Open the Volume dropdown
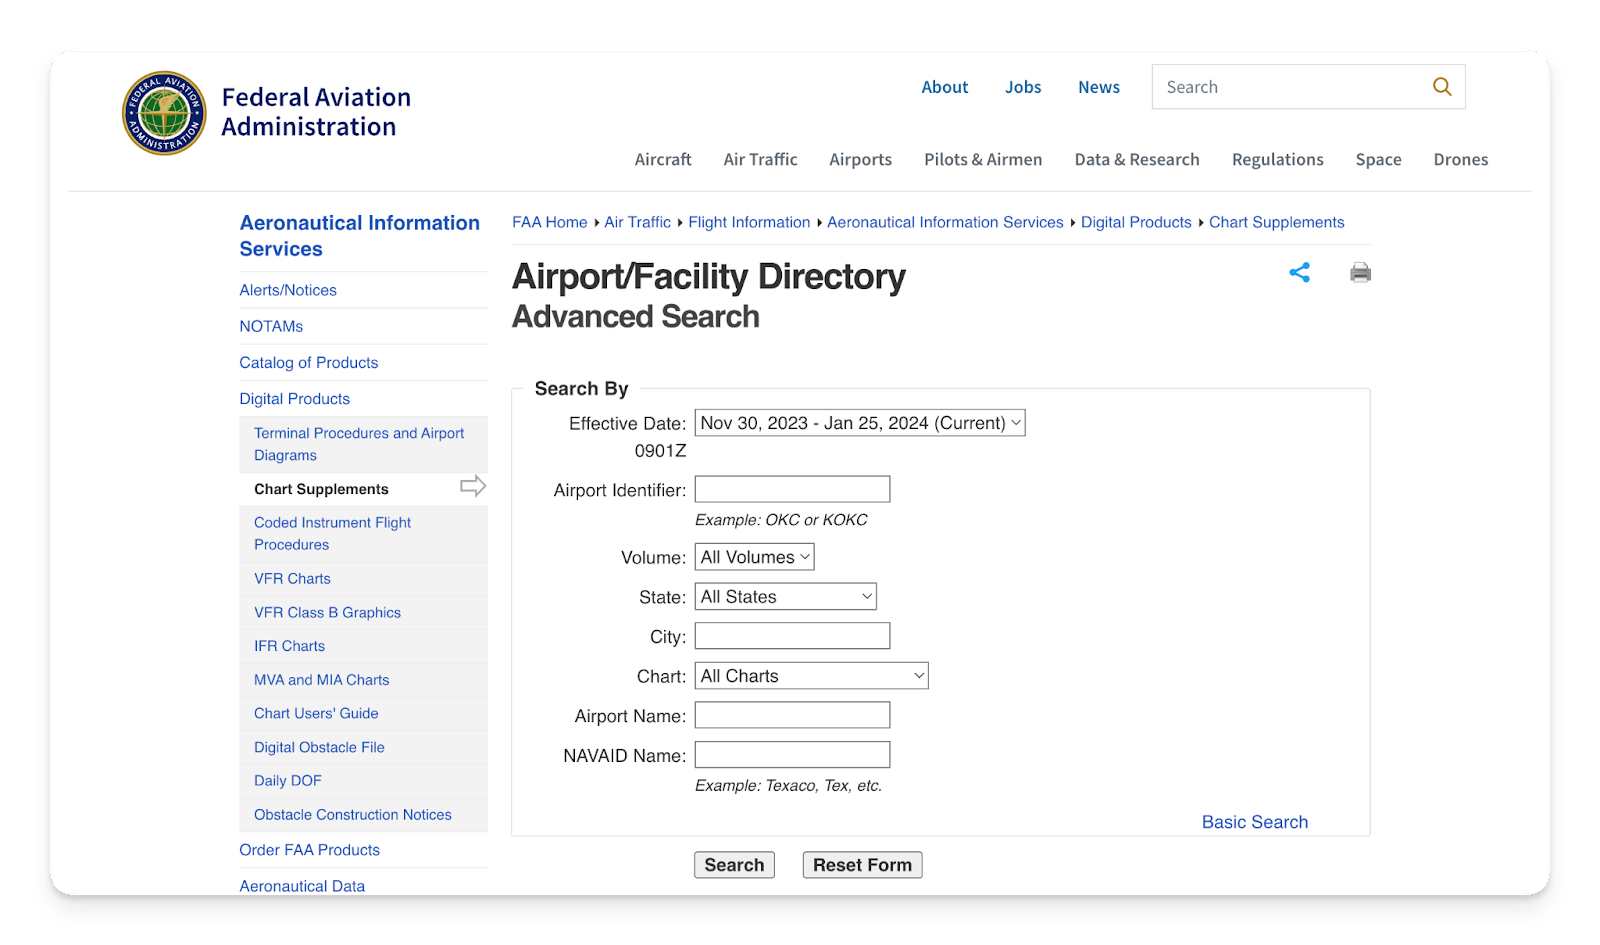1600x945 pixels. [x=755, y=557]
